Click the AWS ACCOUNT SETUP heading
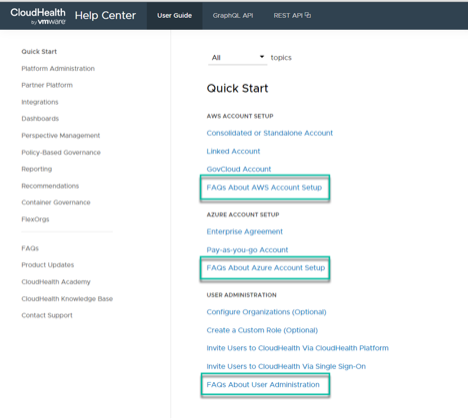 [x=240, y=116]
